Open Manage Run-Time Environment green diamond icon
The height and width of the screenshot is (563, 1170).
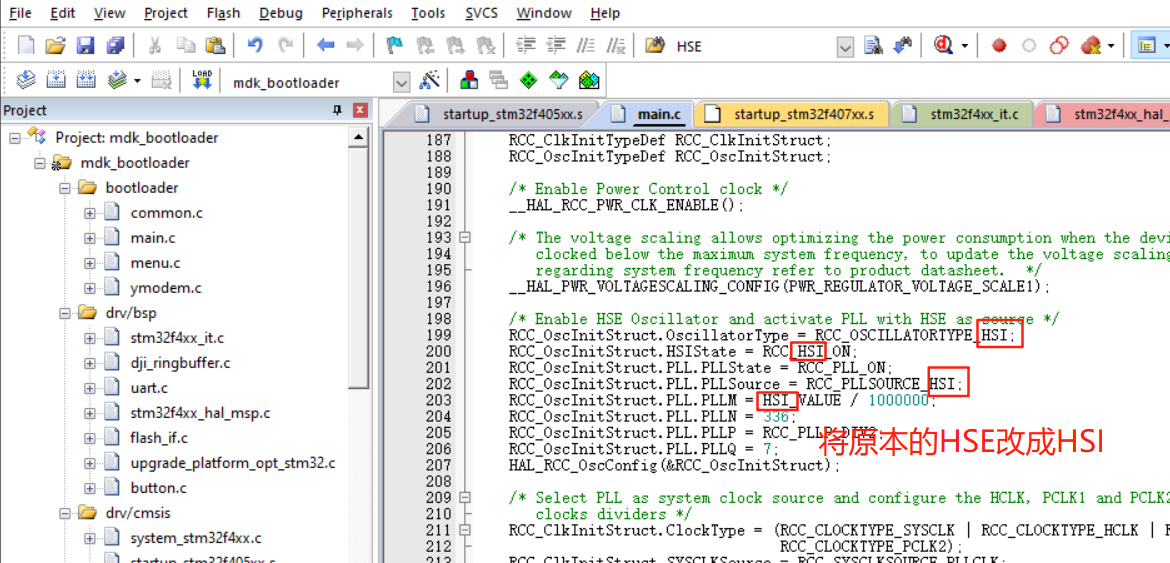tap(528, 81)
